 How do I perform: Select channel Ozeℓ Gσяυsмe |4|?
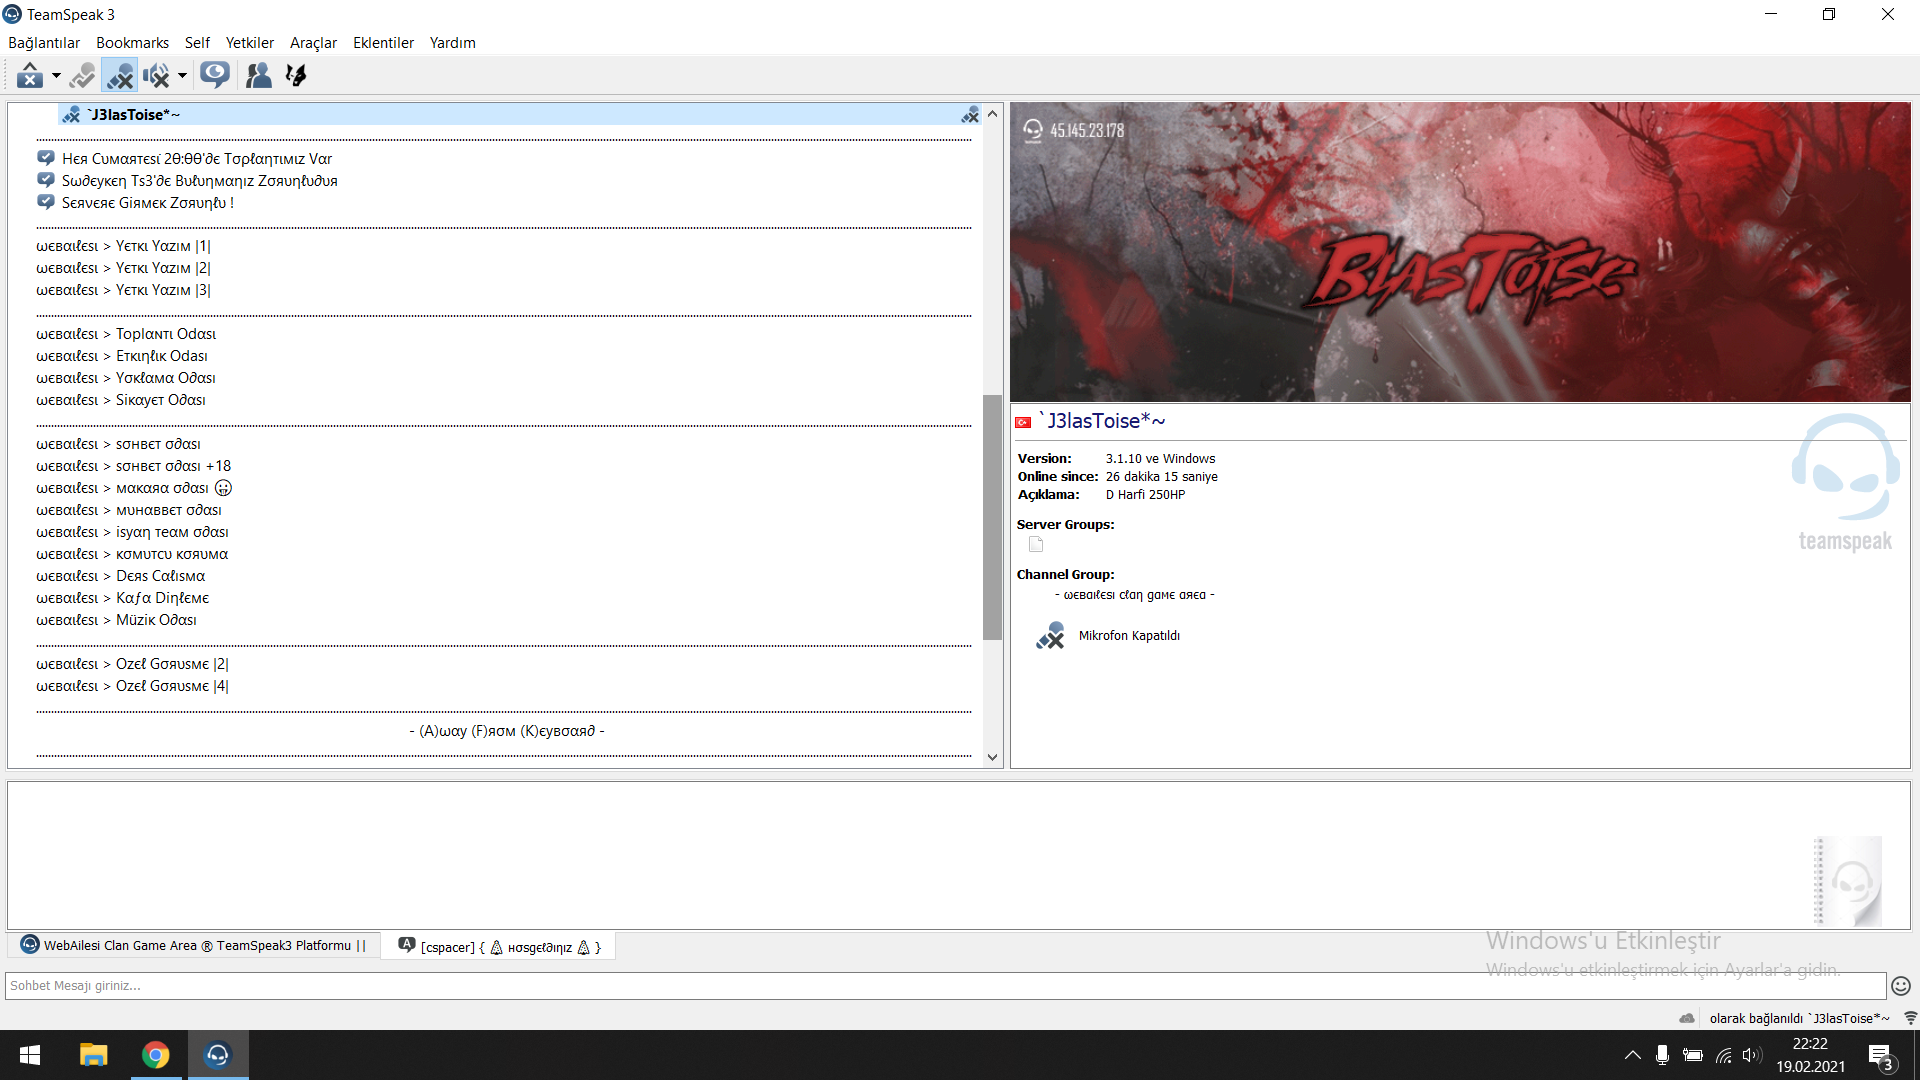pos(133,686)
